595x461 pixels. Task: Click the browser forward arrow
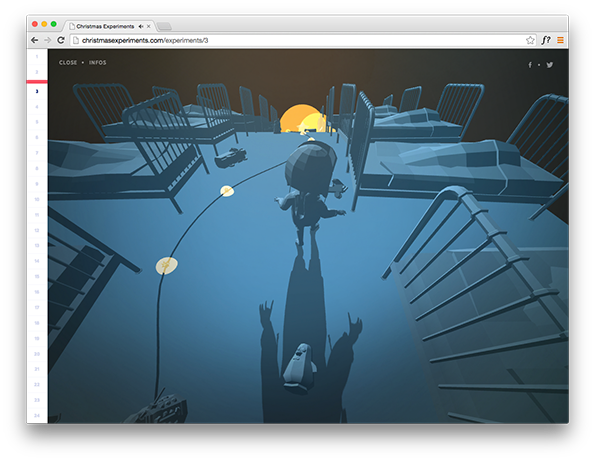coord(47,40)
